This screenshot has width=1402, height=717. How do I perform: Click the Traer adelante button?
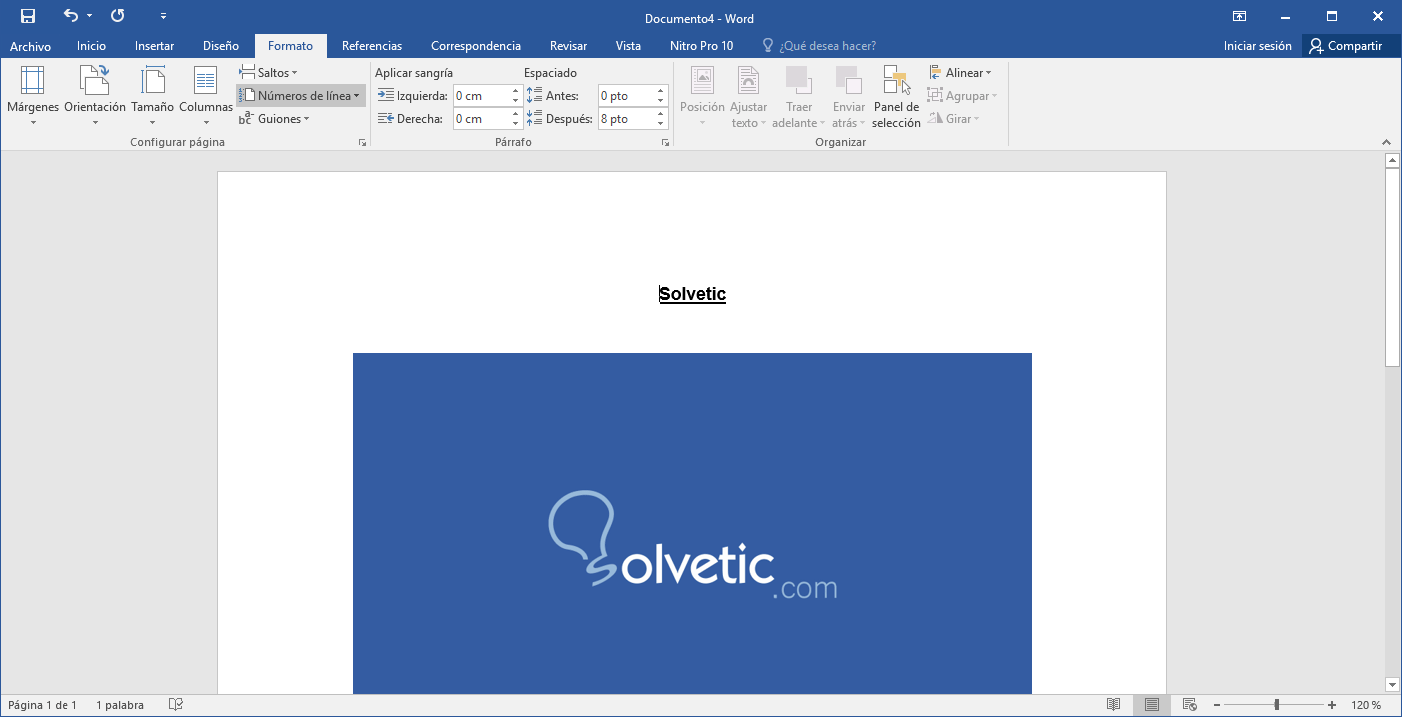pos(798,96)
